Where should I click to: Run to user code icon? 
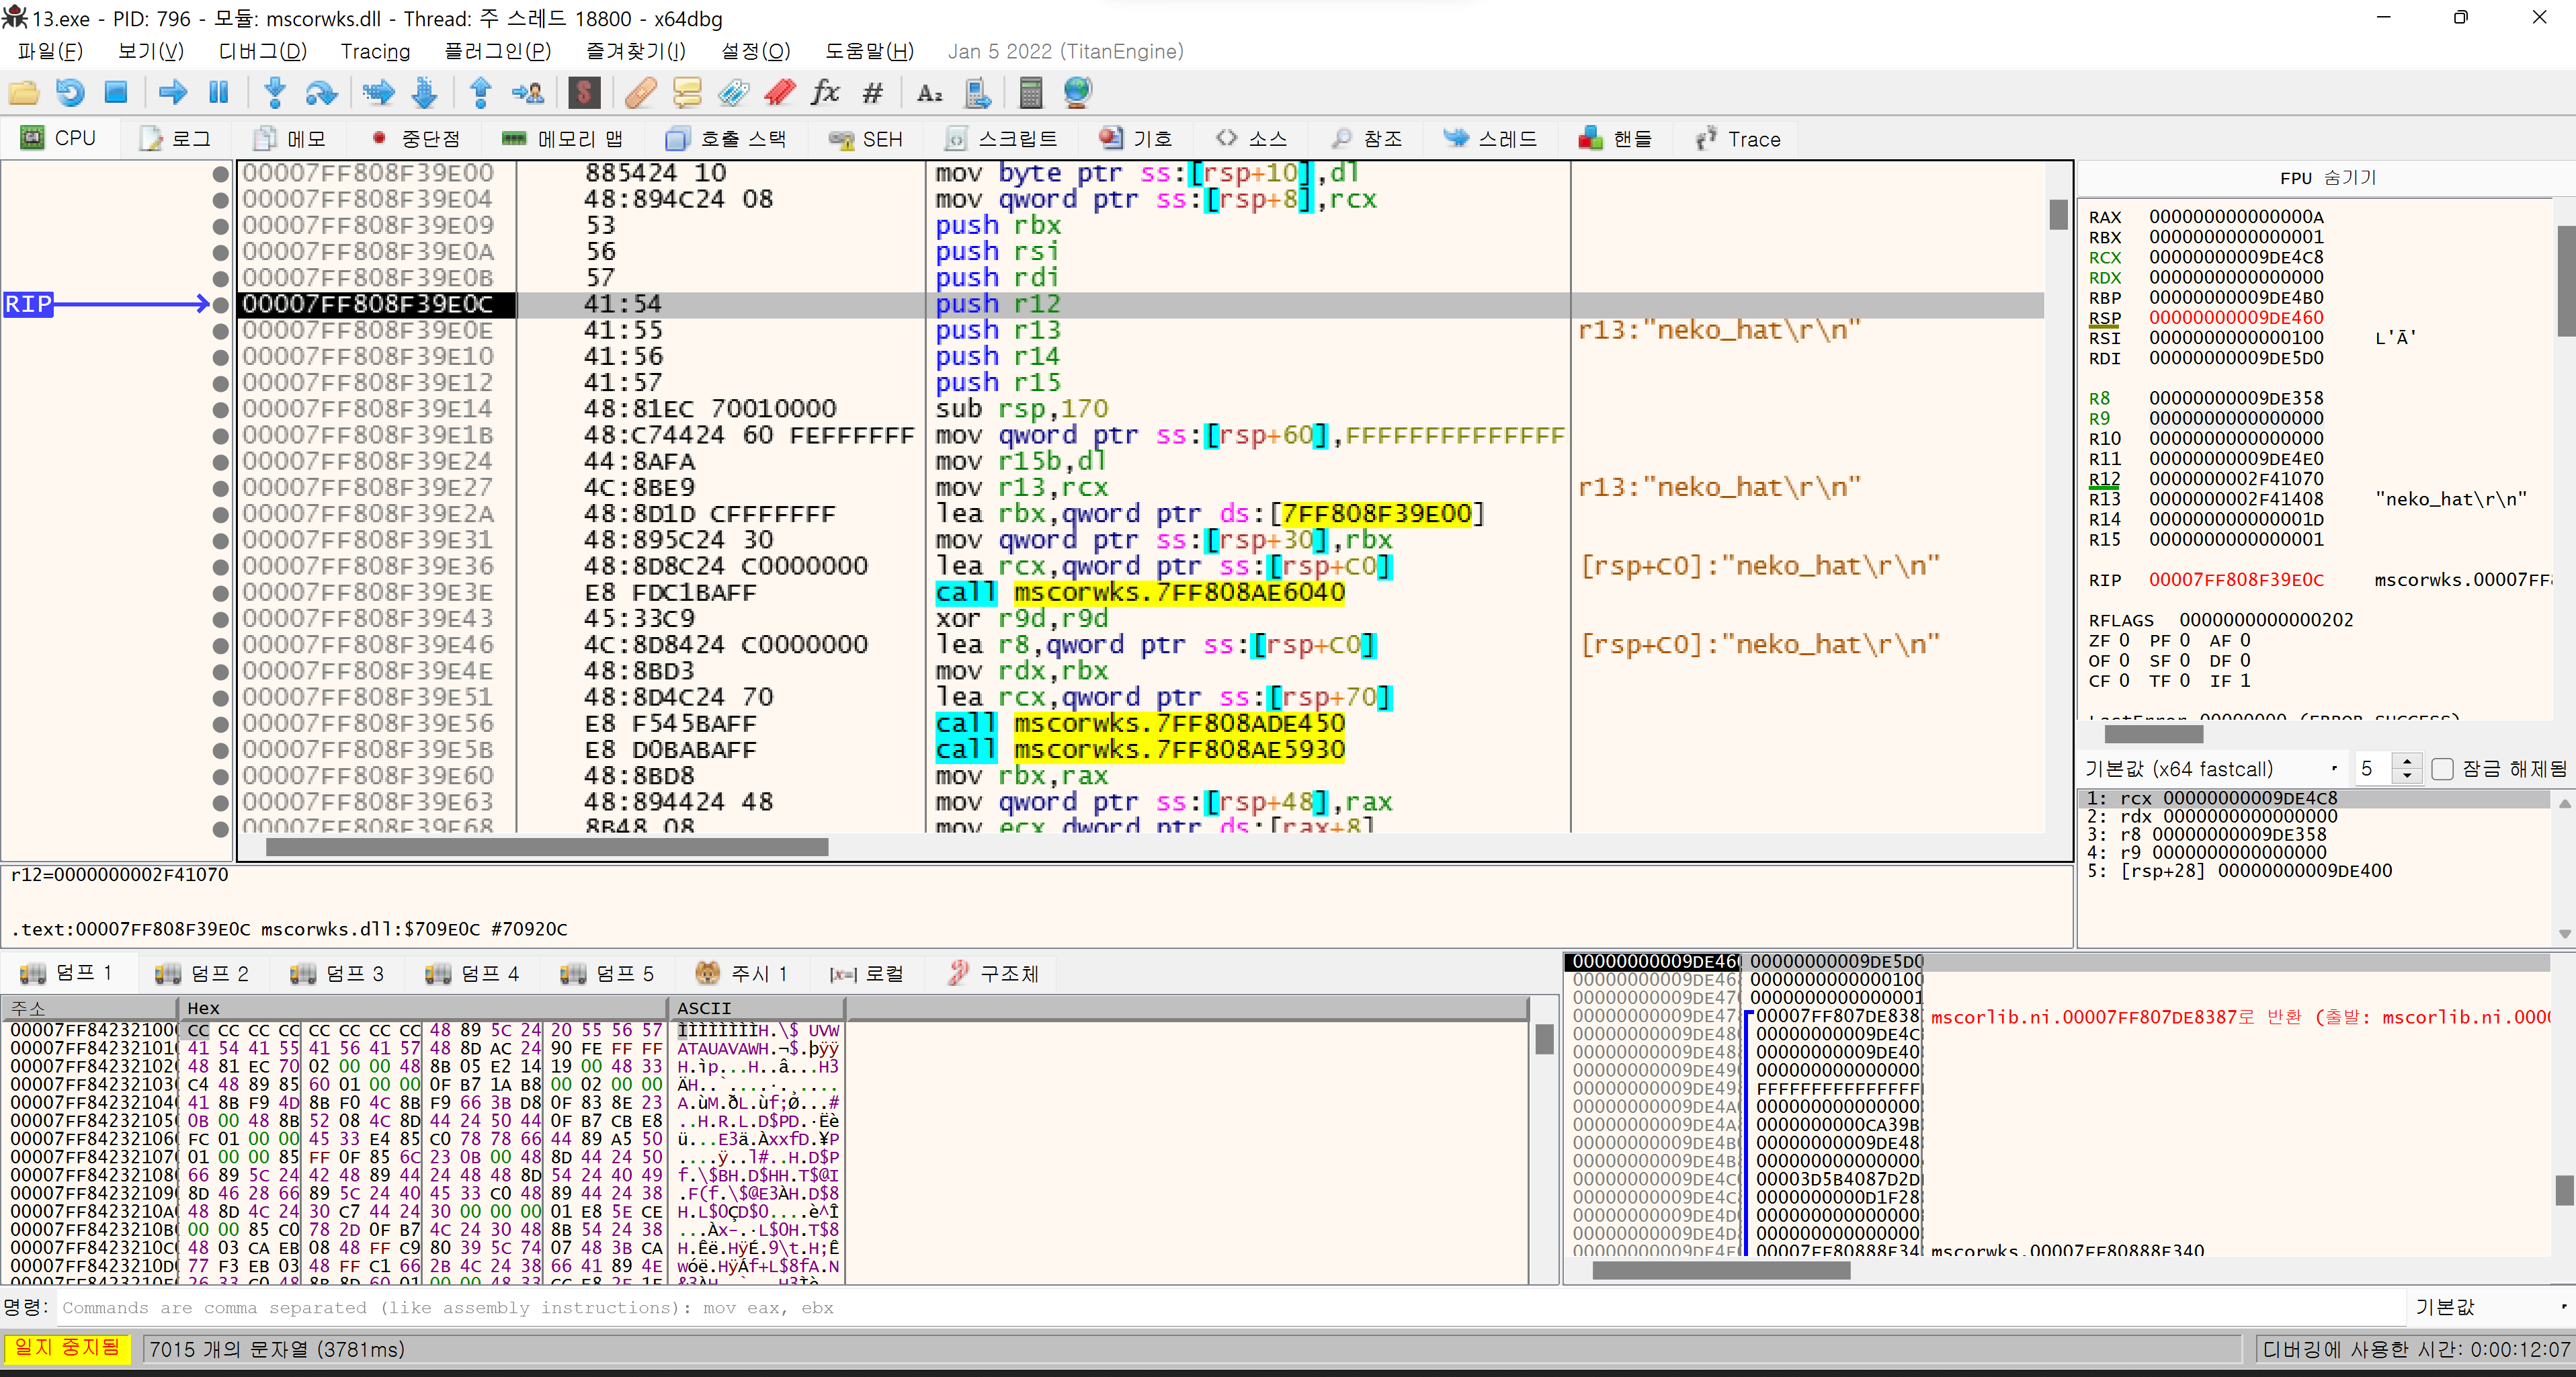[x=527, y=93]
